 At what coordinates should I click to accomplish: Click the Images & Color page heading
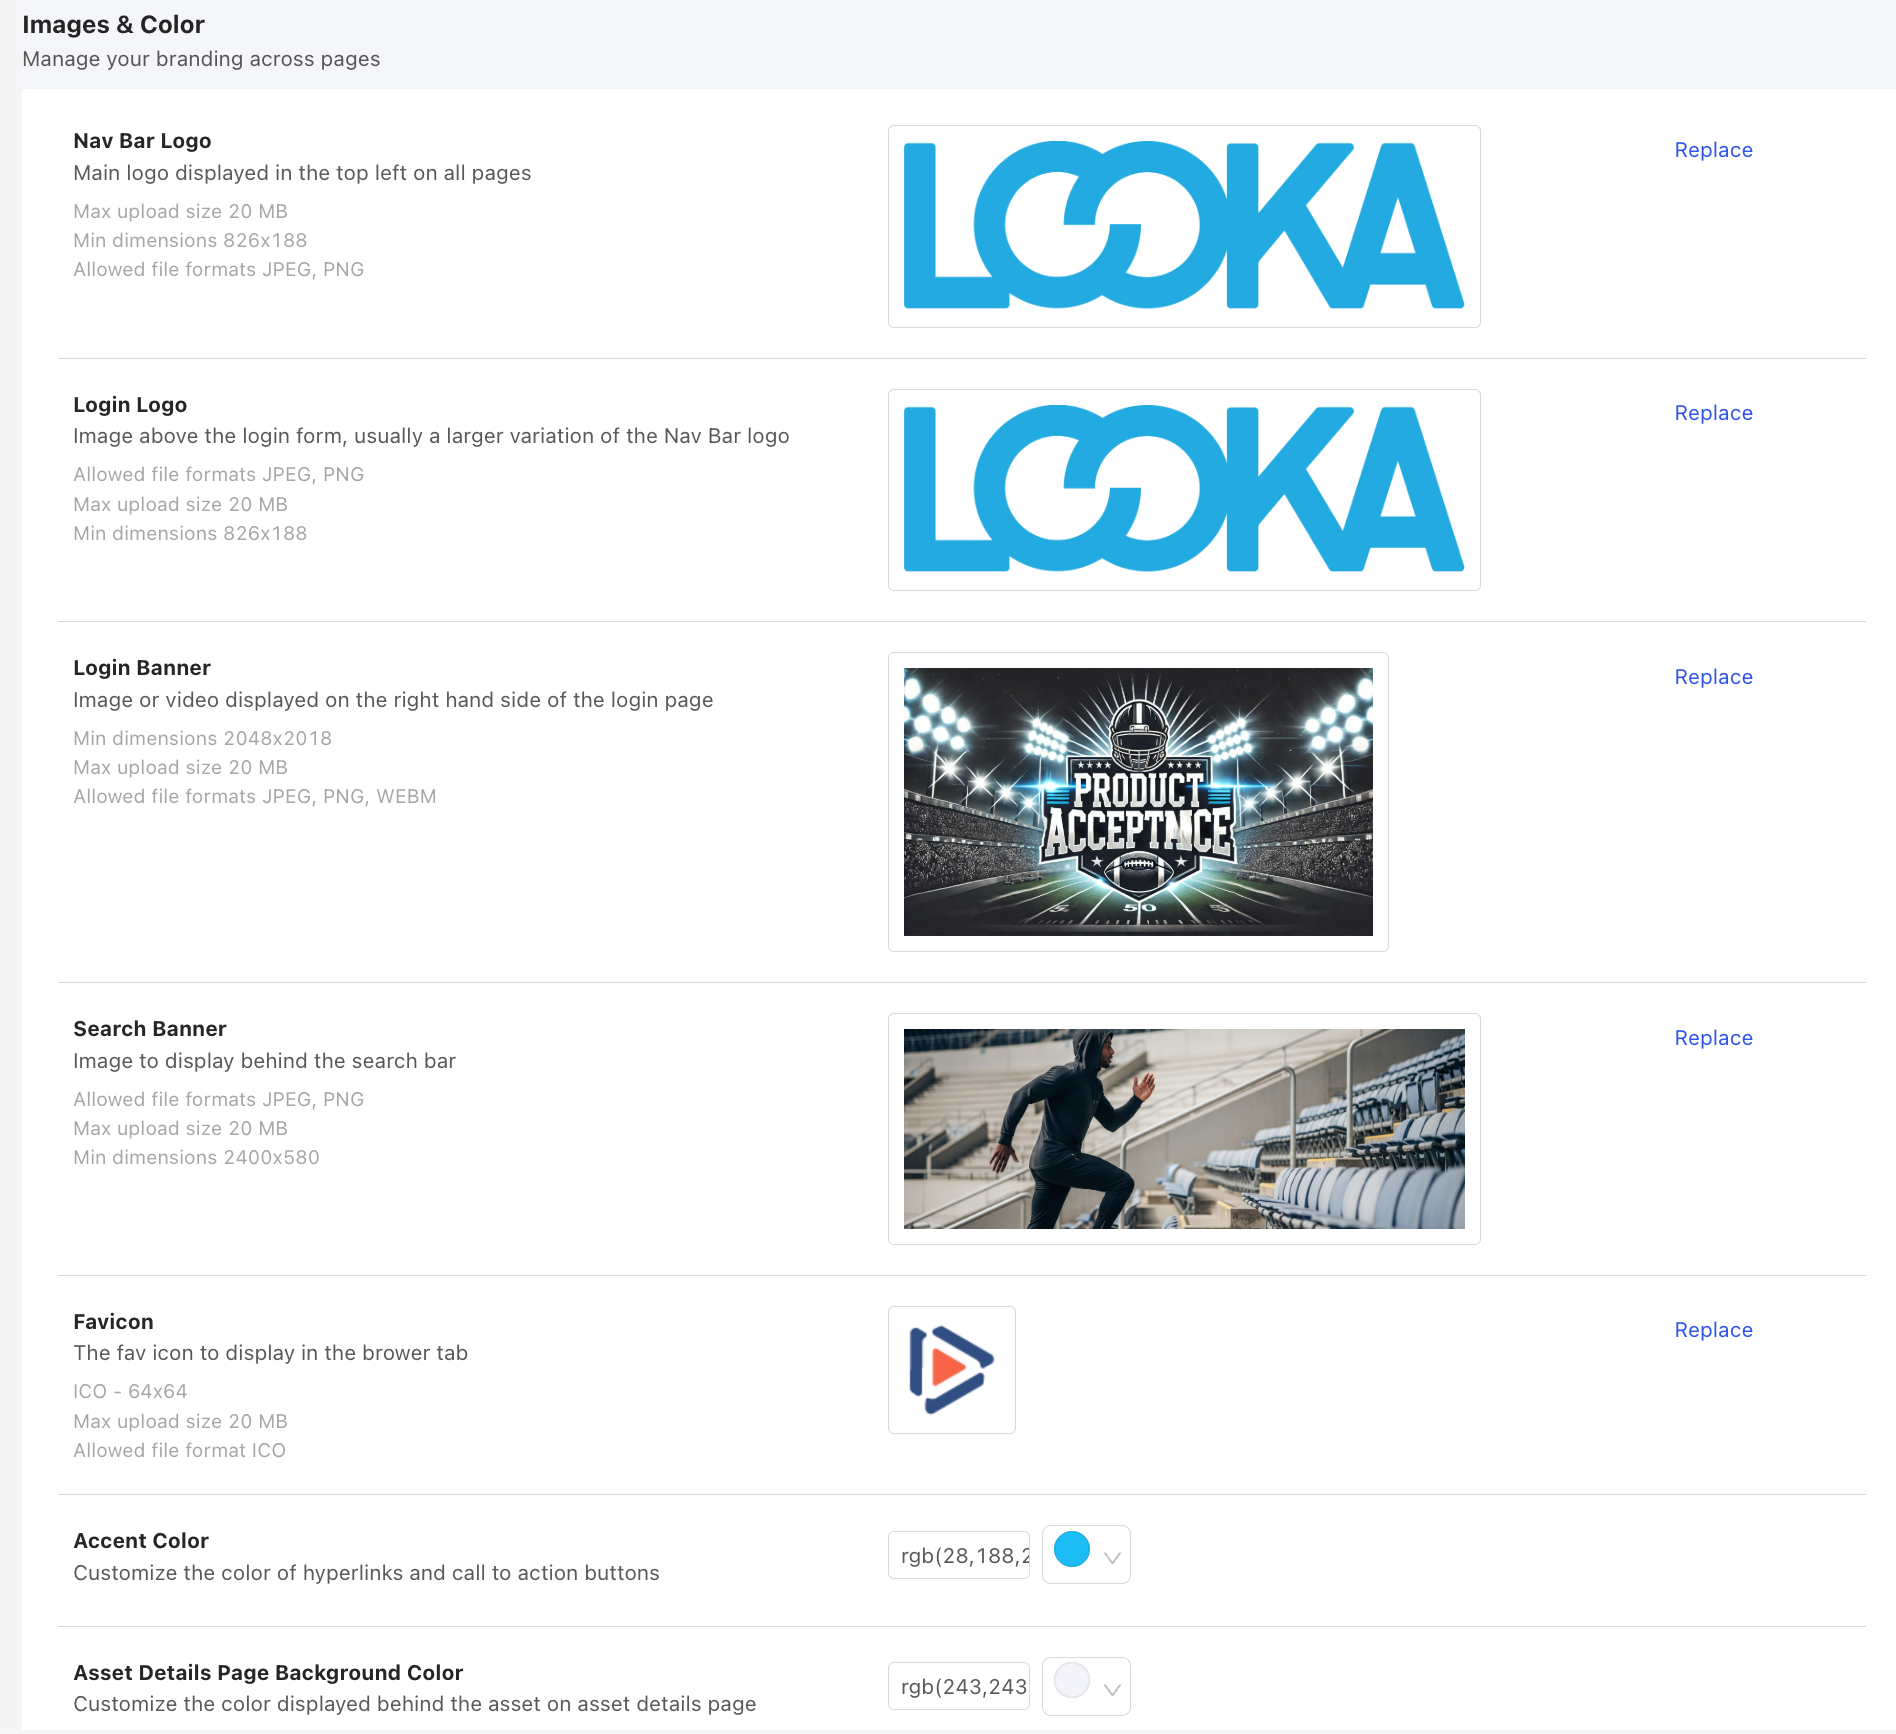(x=113, y=25)
